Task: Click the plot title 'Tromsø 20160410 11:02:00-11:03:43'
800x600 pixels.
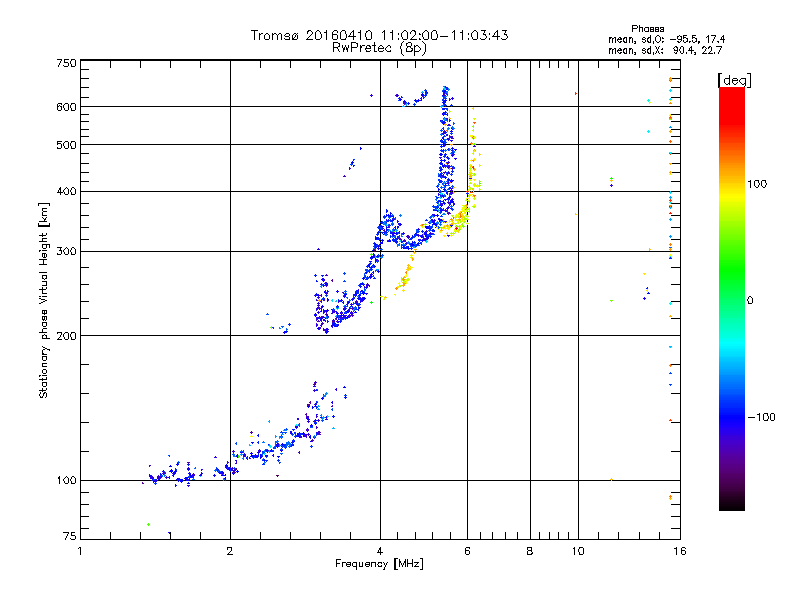Action: coord(380,35)
